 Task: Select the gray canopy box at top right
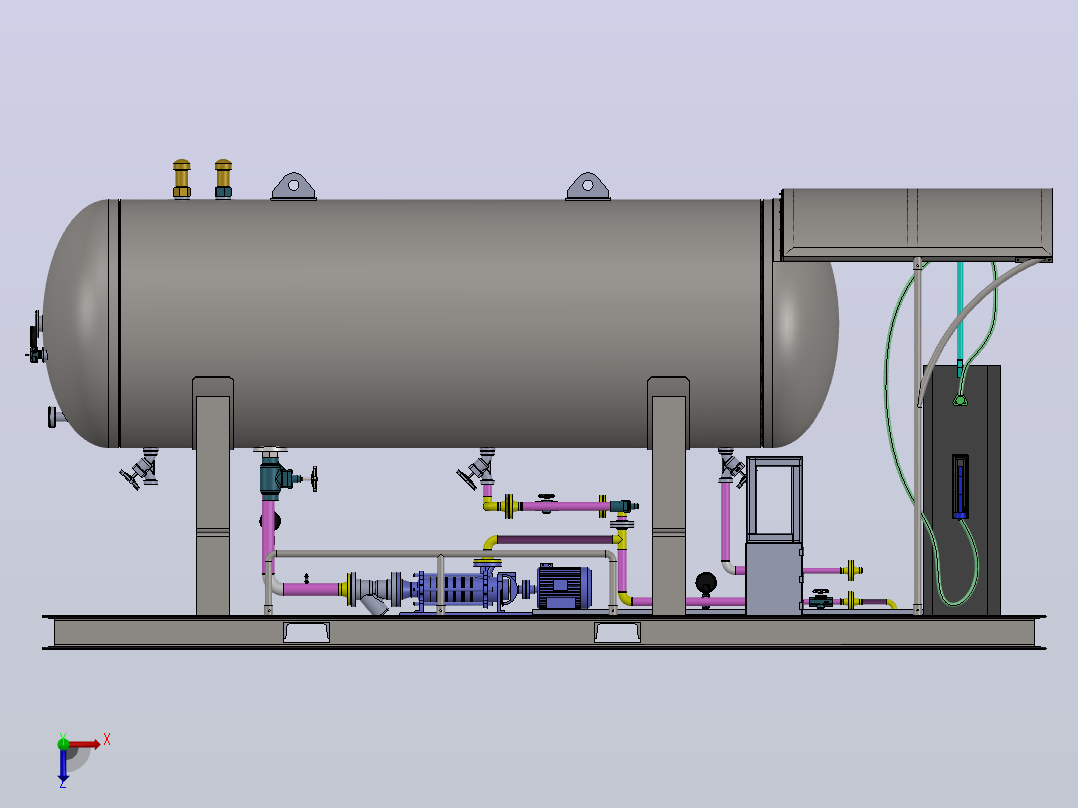pyautogui.click(x=916, y=224)
